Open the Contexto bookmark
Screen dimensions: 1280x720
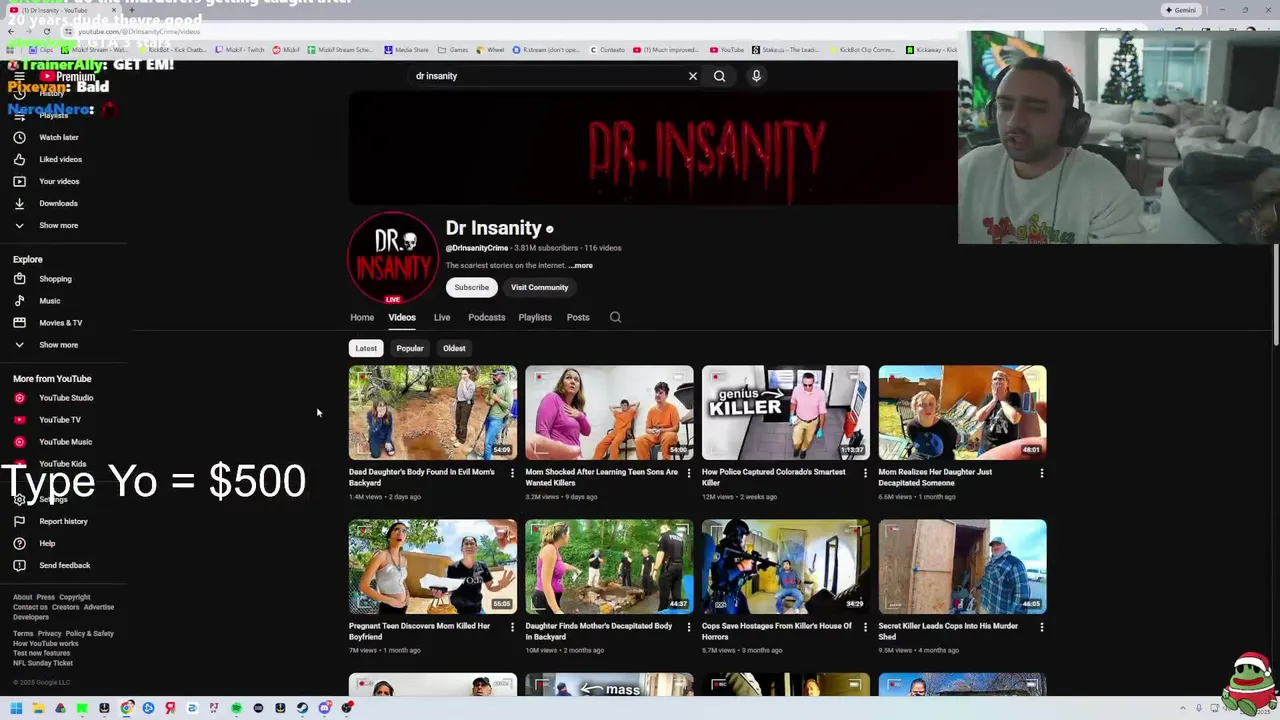[x=607, y=50]
